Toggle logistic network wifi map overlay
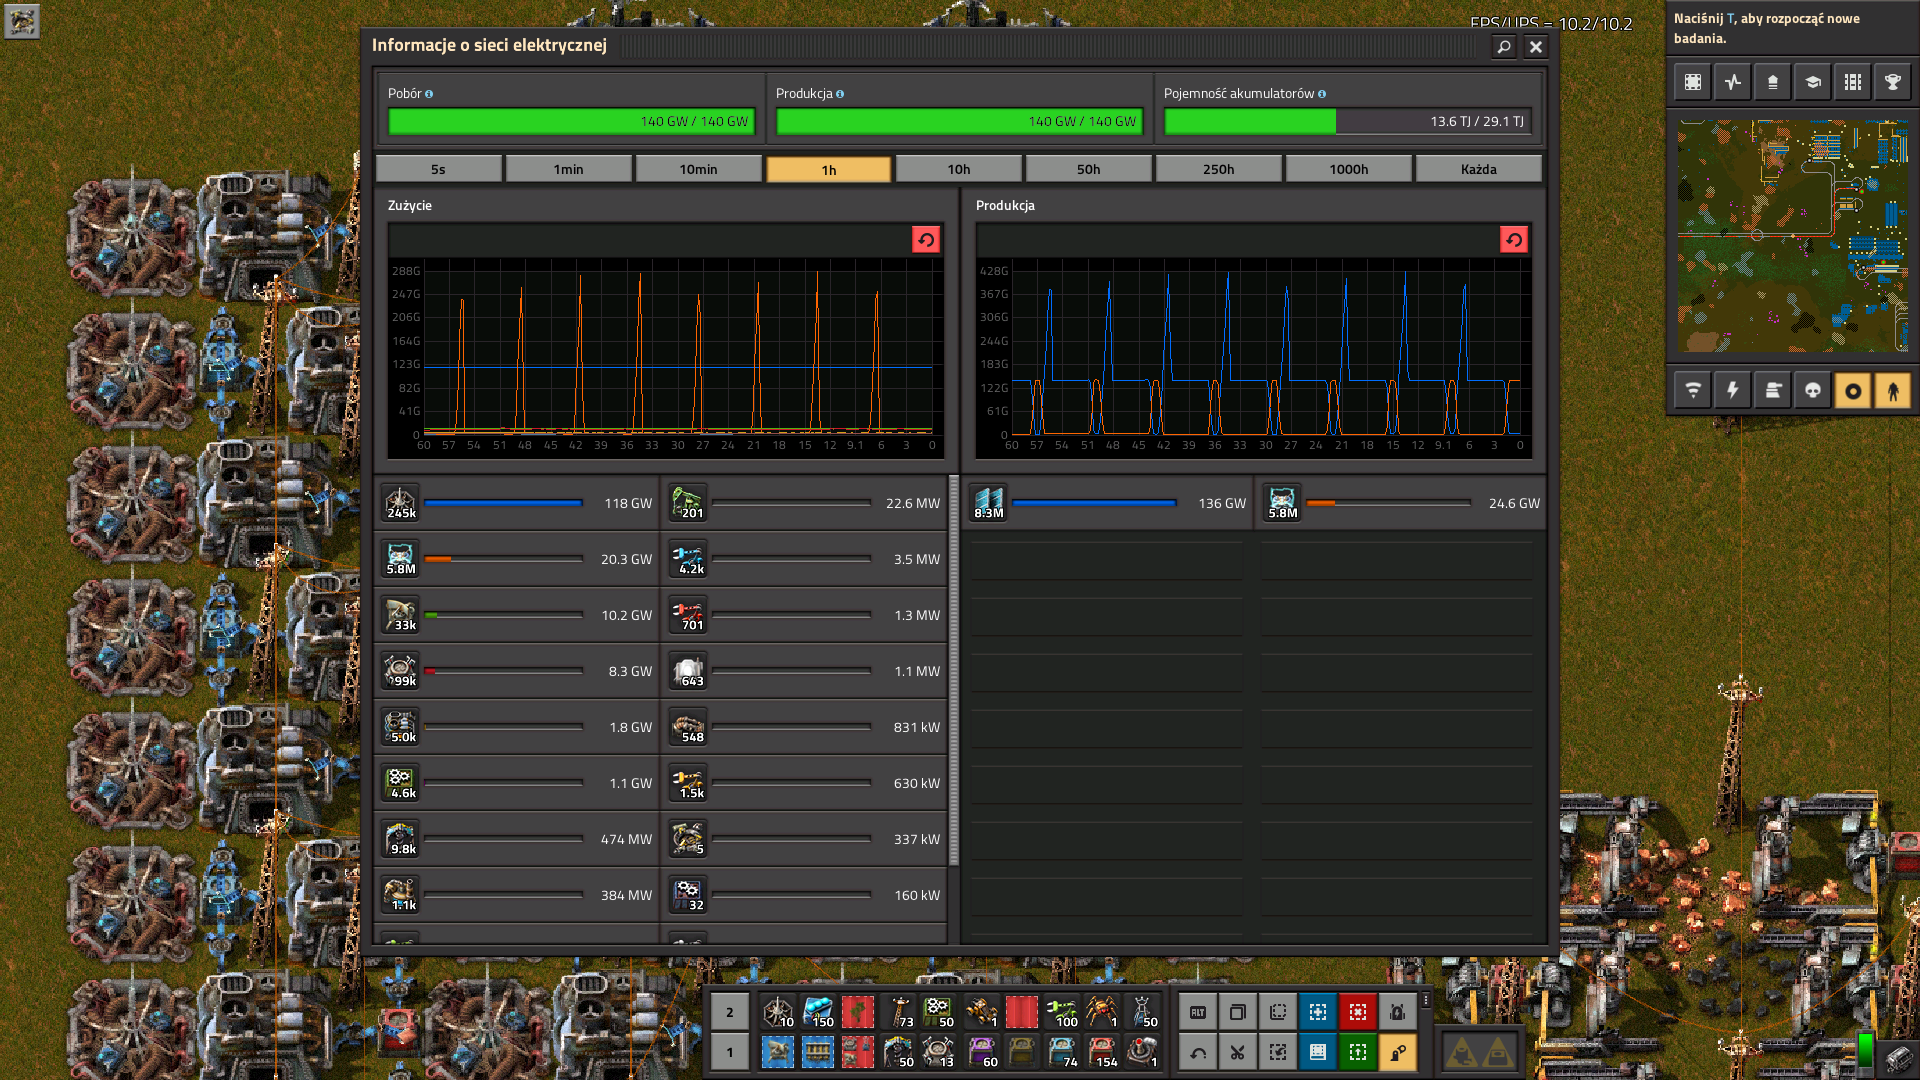Screen dimensions: 1920x1080 [x=1692, y=391]
